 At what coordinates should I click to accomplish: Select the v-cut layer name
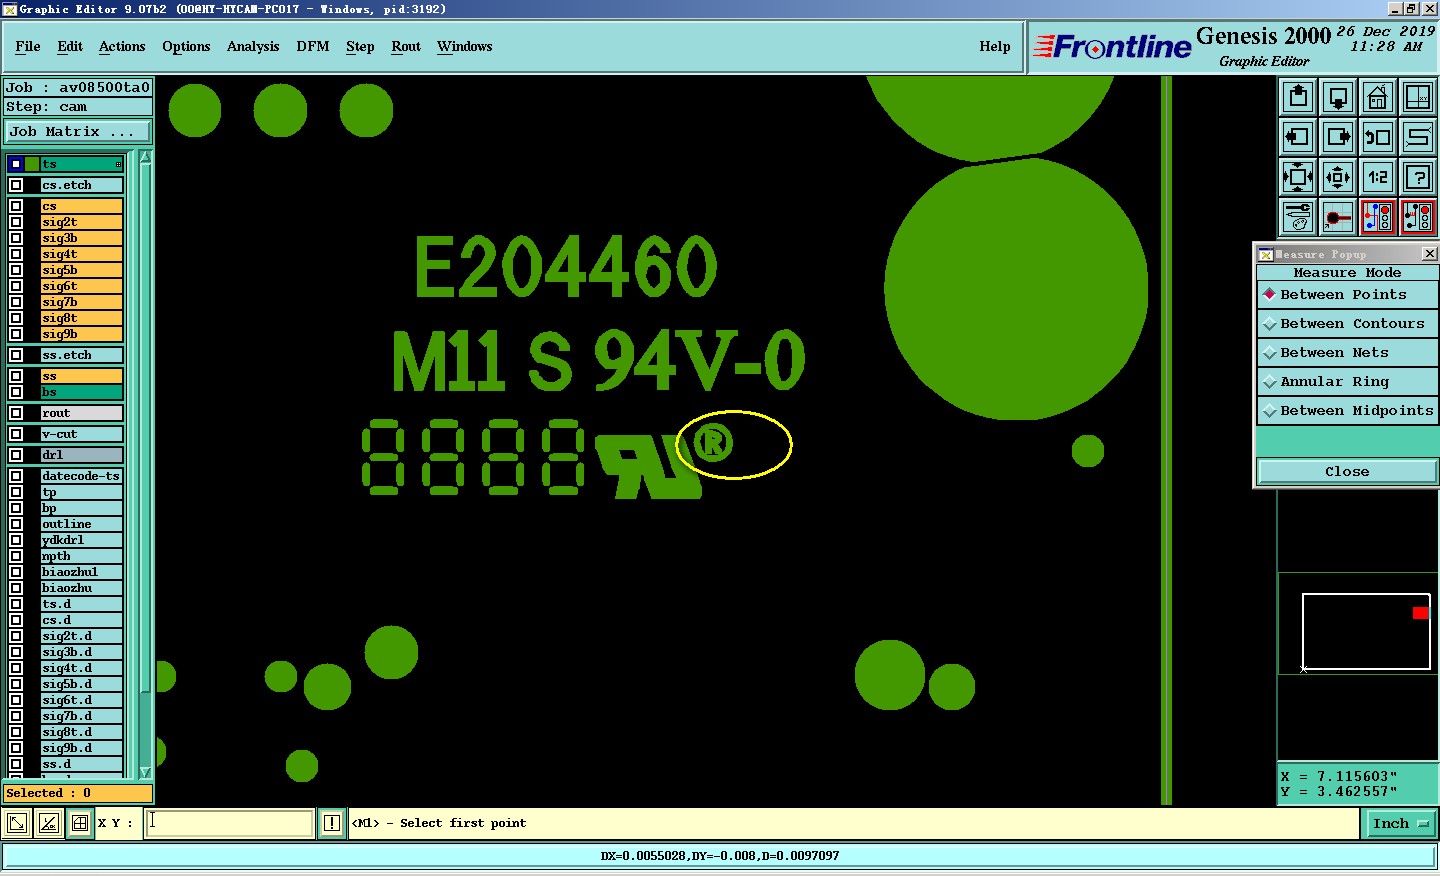pyautogui.click(x=82, y=434)
